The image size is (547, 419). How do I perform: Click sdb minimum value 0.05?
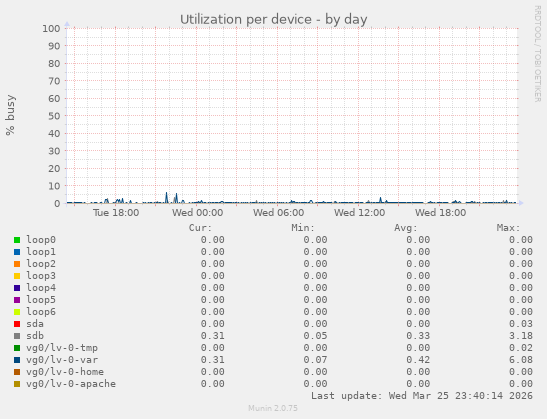[315, 336]
